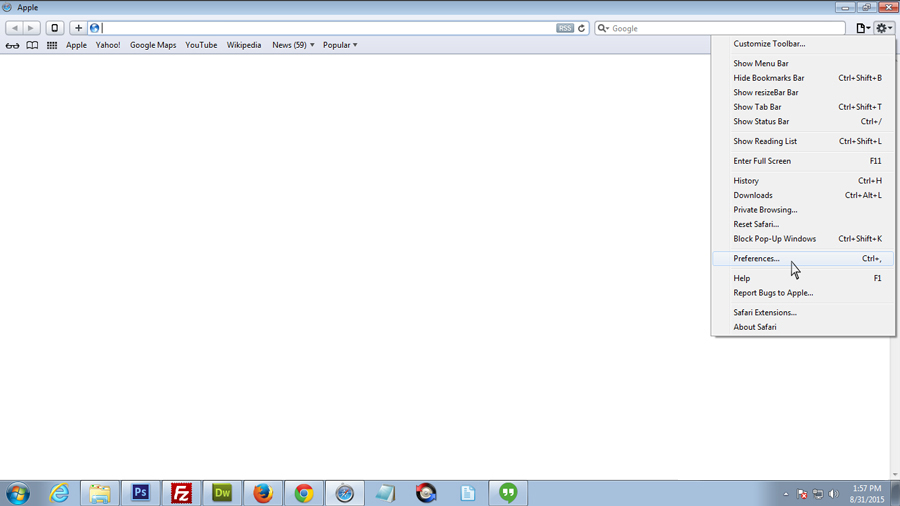Open the Yahoo! bookmark

coord(108,45)
